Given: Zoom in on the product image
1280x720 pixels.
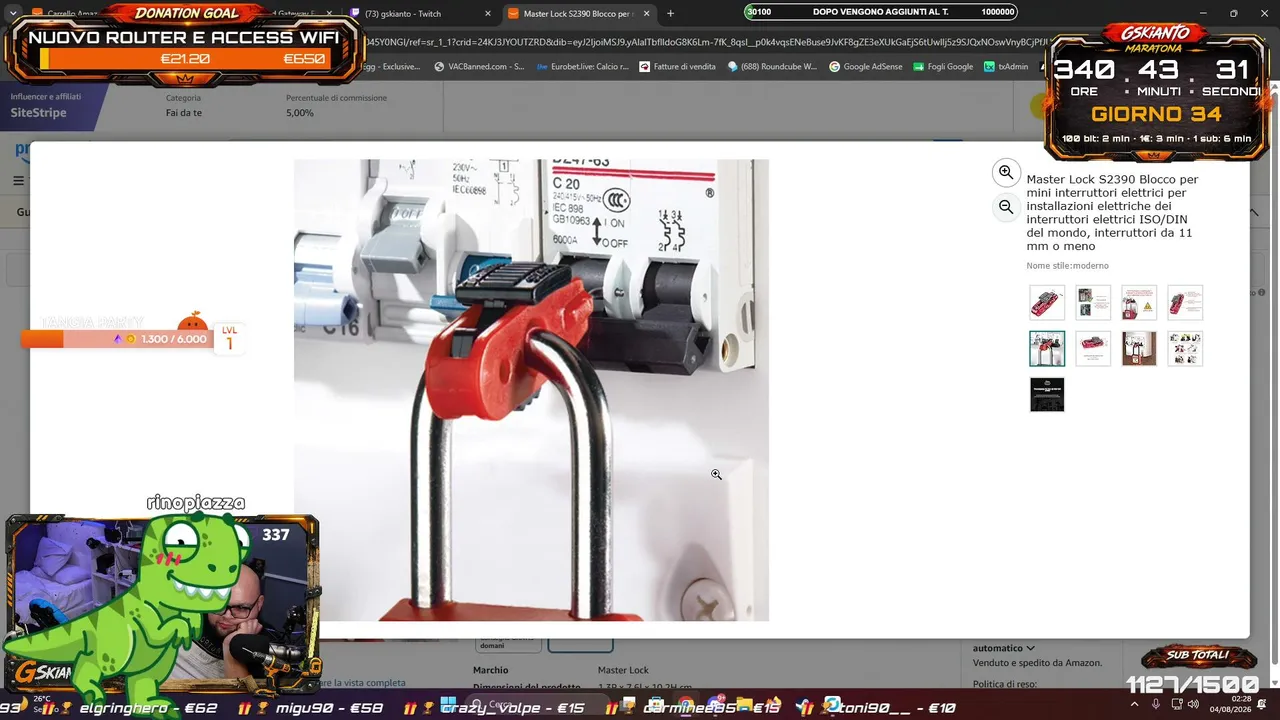Looking at the screenshot, I should 1006,173.
